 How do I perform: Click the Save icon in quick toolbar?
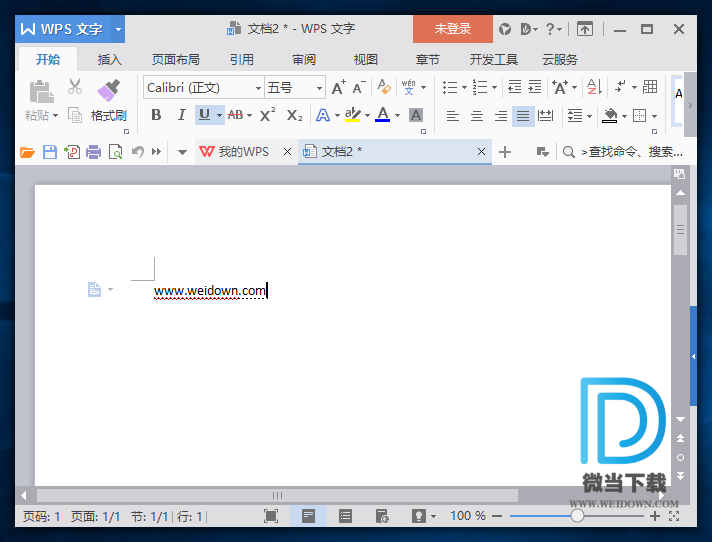coord(49,152)
